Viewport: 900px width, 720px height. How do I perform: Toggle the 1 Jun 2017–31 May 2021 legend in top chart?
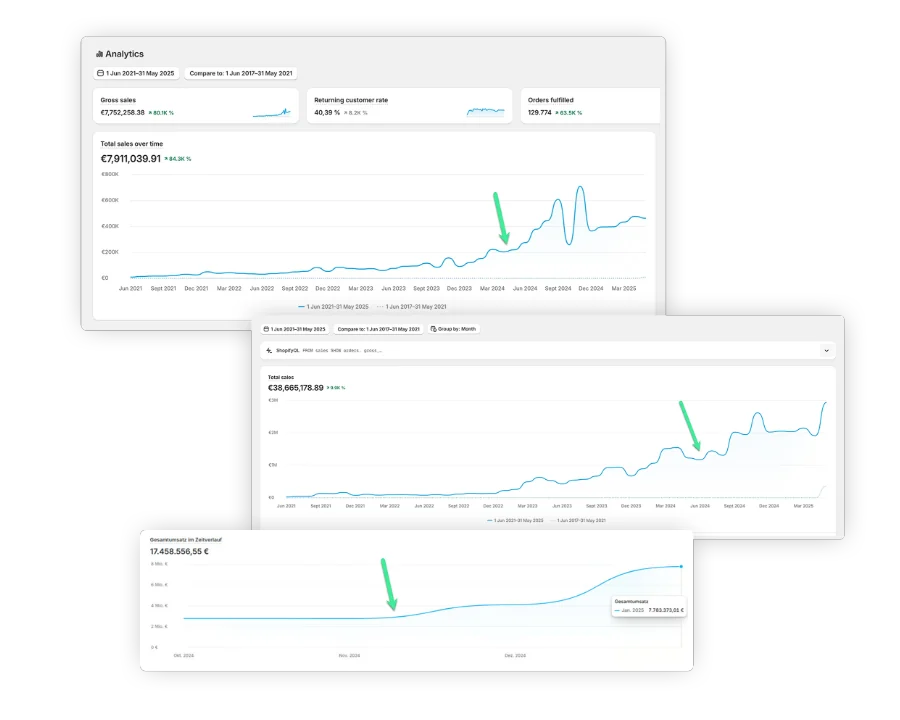(412, 307)
